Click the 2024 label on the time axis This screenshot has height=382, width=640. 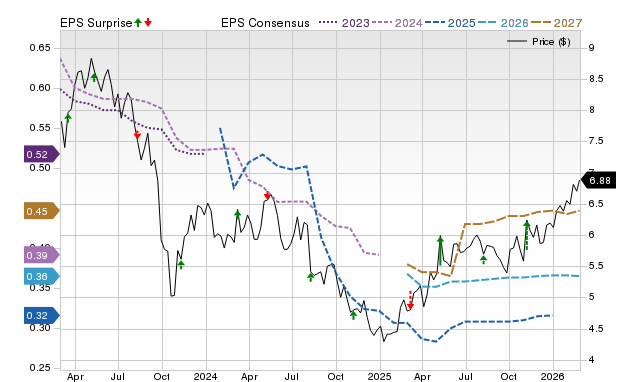(205, 376)
